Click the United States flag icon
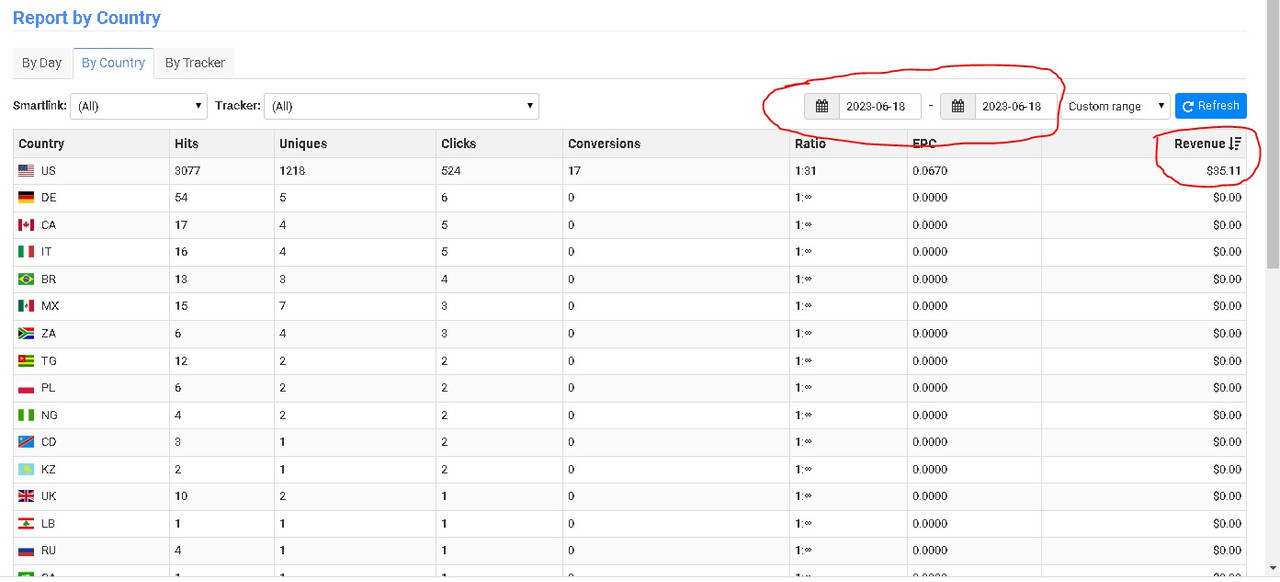This screenshot has height=582, width=1280. (26, 171)
